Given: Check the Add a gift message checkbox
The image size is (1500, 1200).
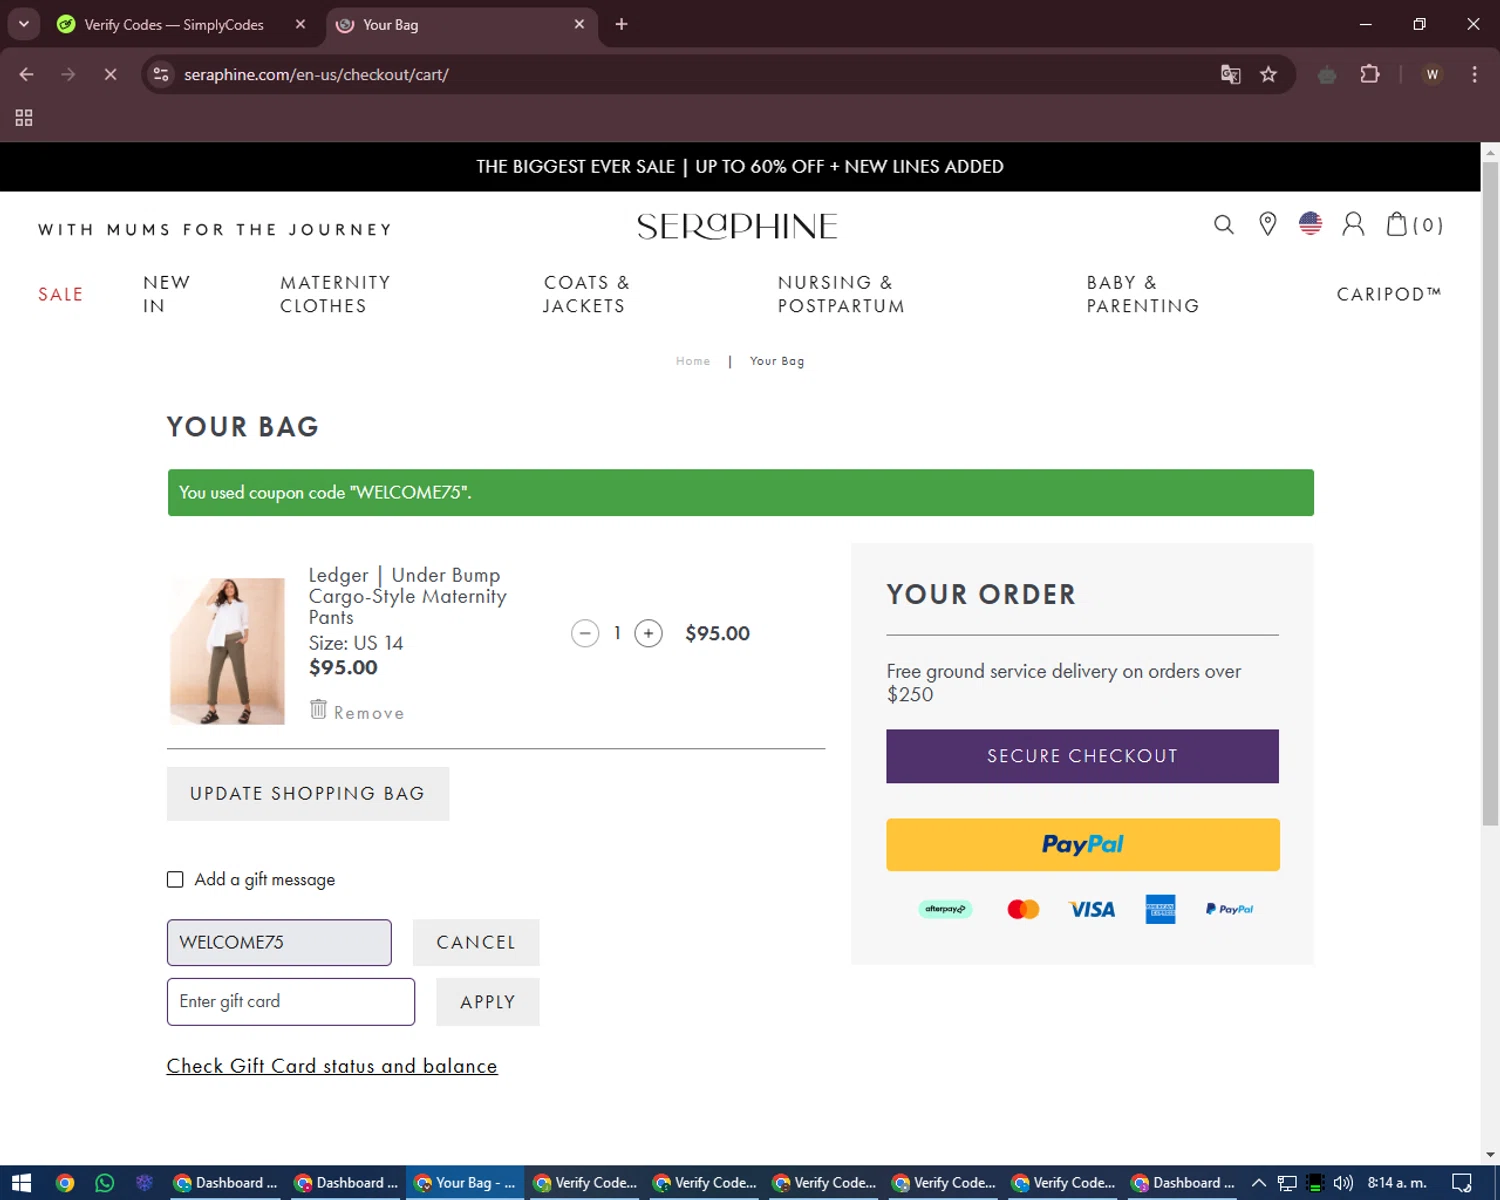Looking at the screenshot, I should [175, 879].
